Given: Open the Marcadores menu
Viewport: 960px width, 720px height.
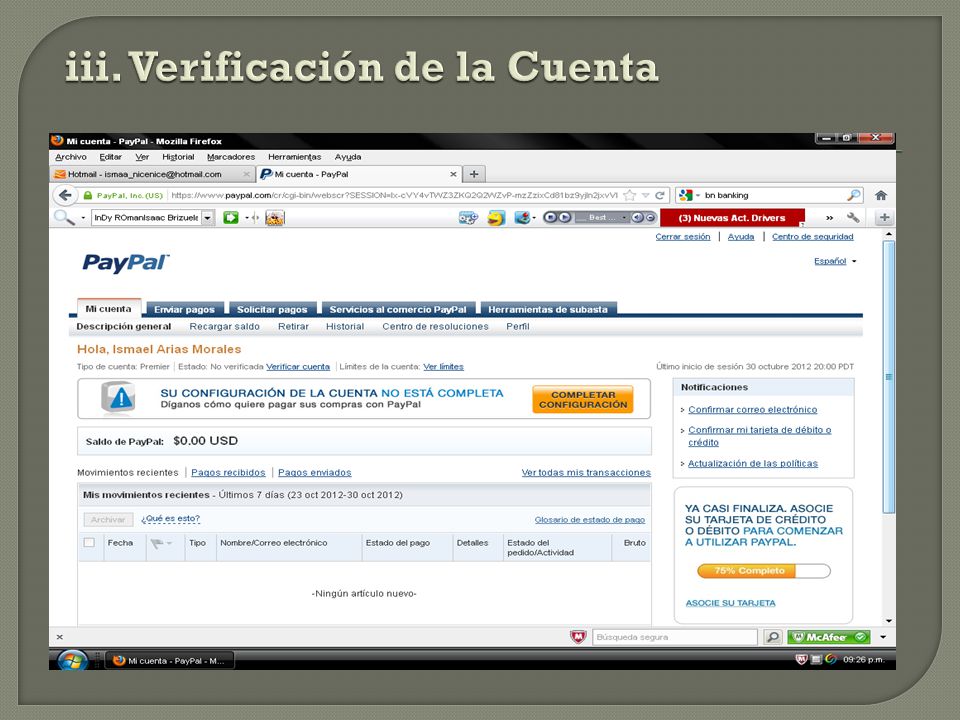Looking at the screenshot, I should (x=231, y=157).
